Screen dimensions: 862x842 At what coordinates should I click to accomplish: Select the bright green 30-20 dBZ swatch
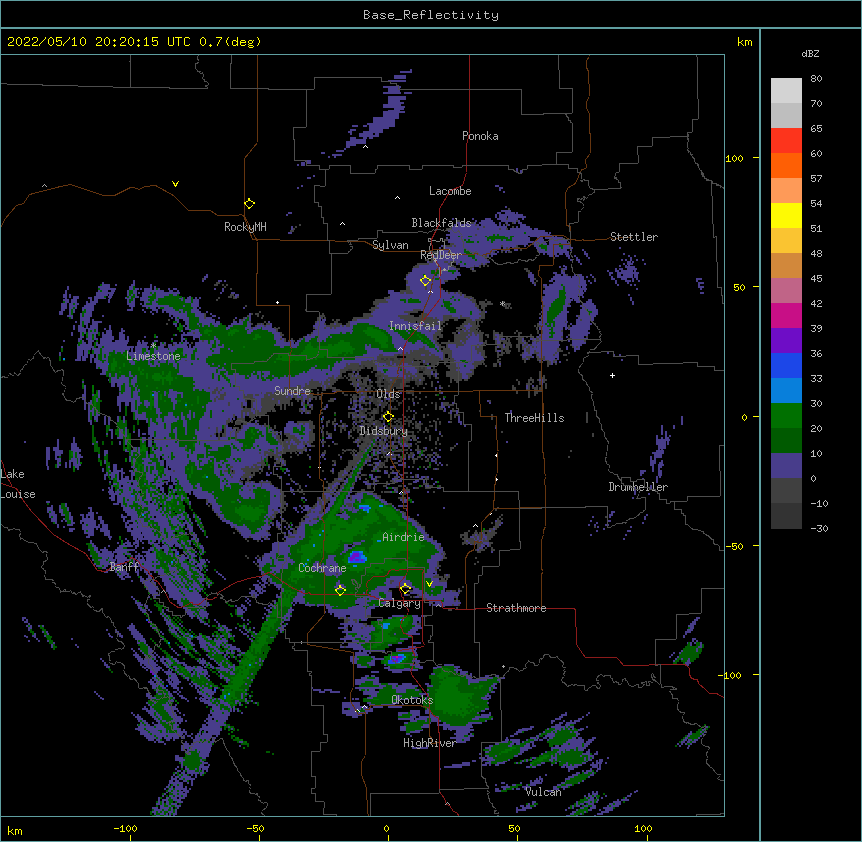[786, 416]
